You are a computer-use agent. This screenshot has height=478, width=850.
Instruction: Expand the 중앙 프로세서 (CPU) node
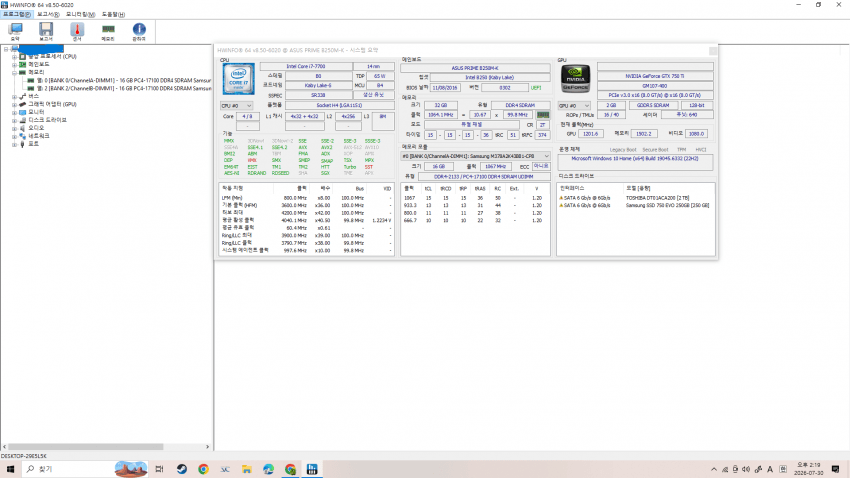(15, 56)
